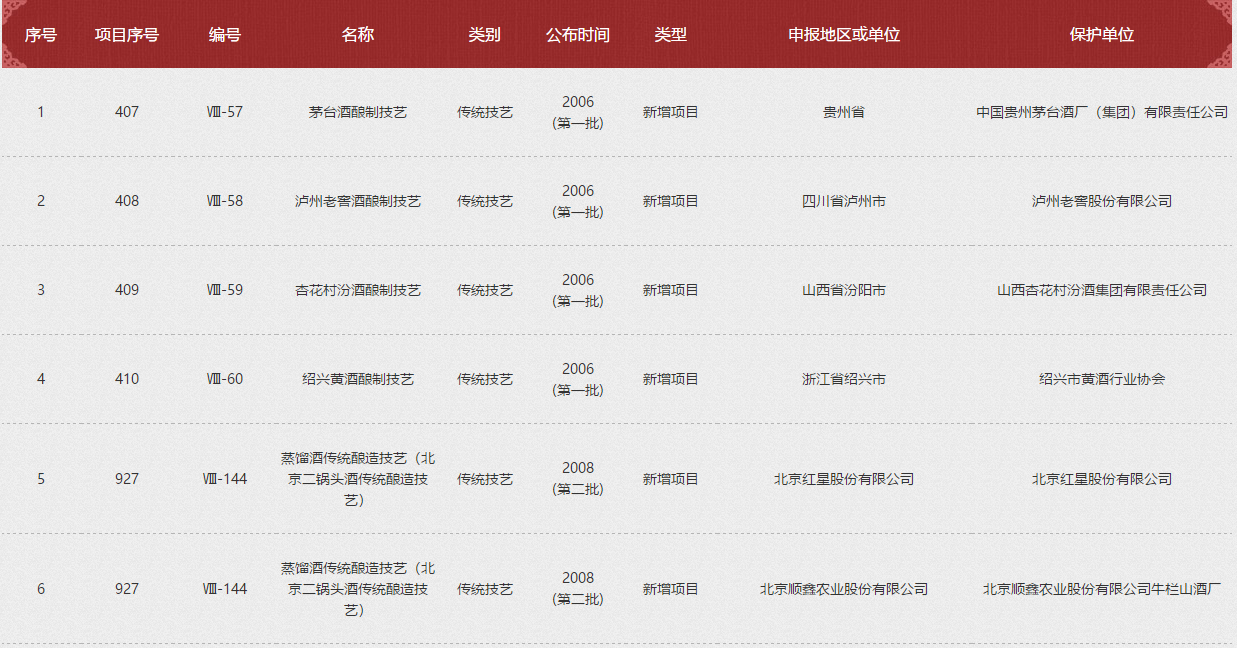1237x648 pixels.
Task: Click serial number 1 in the 茅台酒 row
Action: coord(41,112)
